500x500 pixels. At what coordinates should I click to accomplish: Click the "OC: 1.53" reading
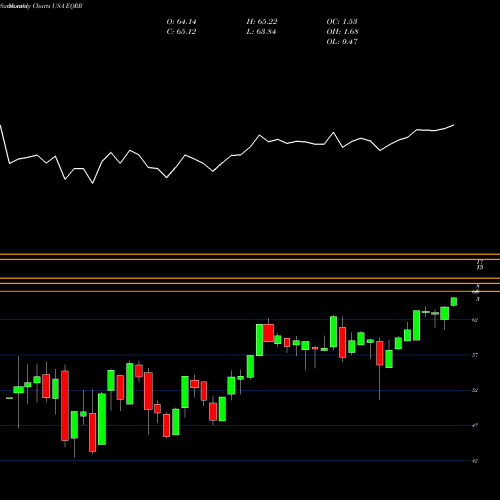(x=342, y=22)
